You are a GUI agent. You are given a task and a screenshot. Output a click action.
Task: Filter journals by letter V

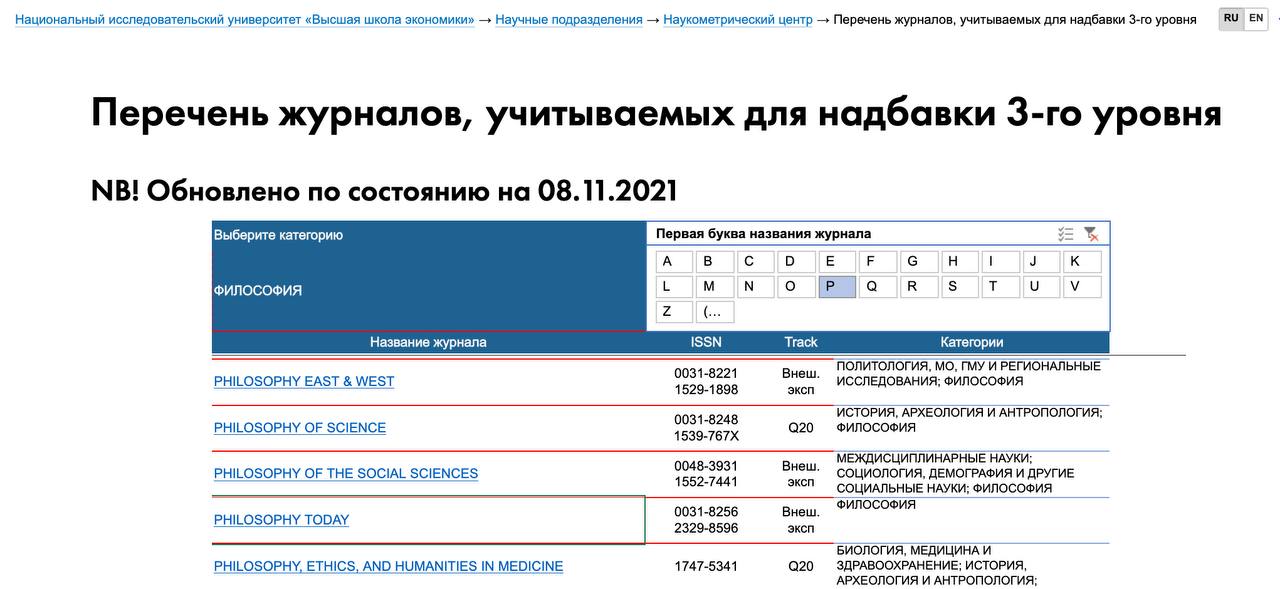point(1083,287)
